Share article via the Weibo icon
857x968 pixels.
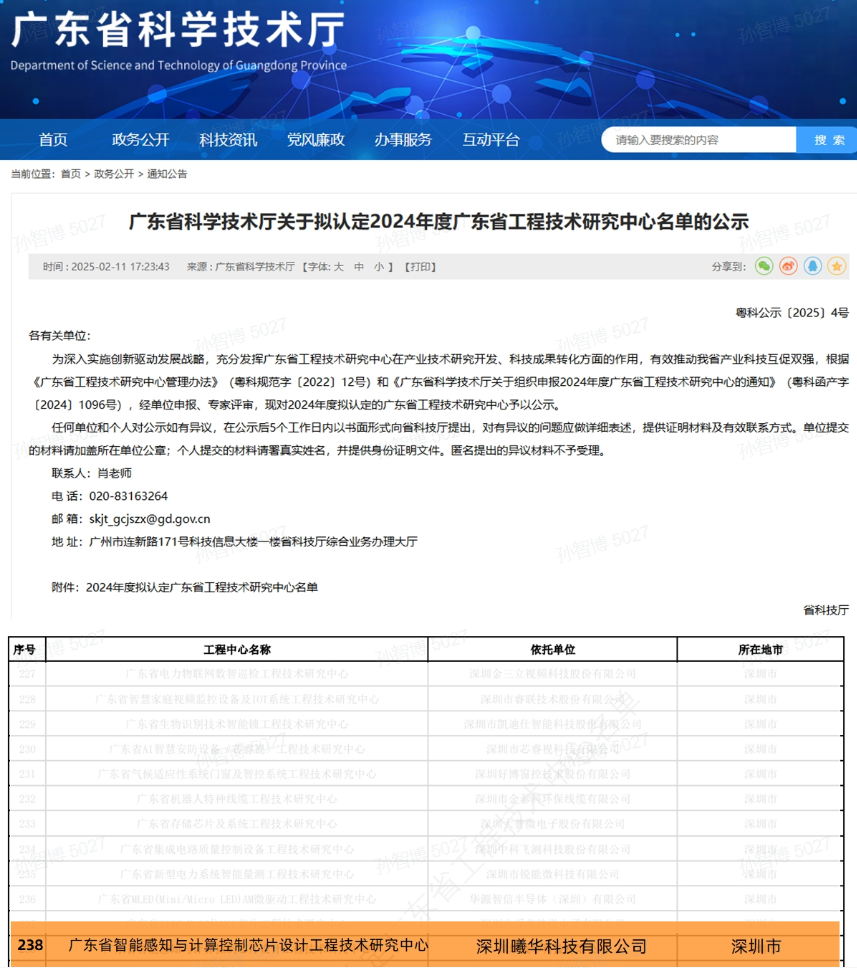click(x=788, y=266)
